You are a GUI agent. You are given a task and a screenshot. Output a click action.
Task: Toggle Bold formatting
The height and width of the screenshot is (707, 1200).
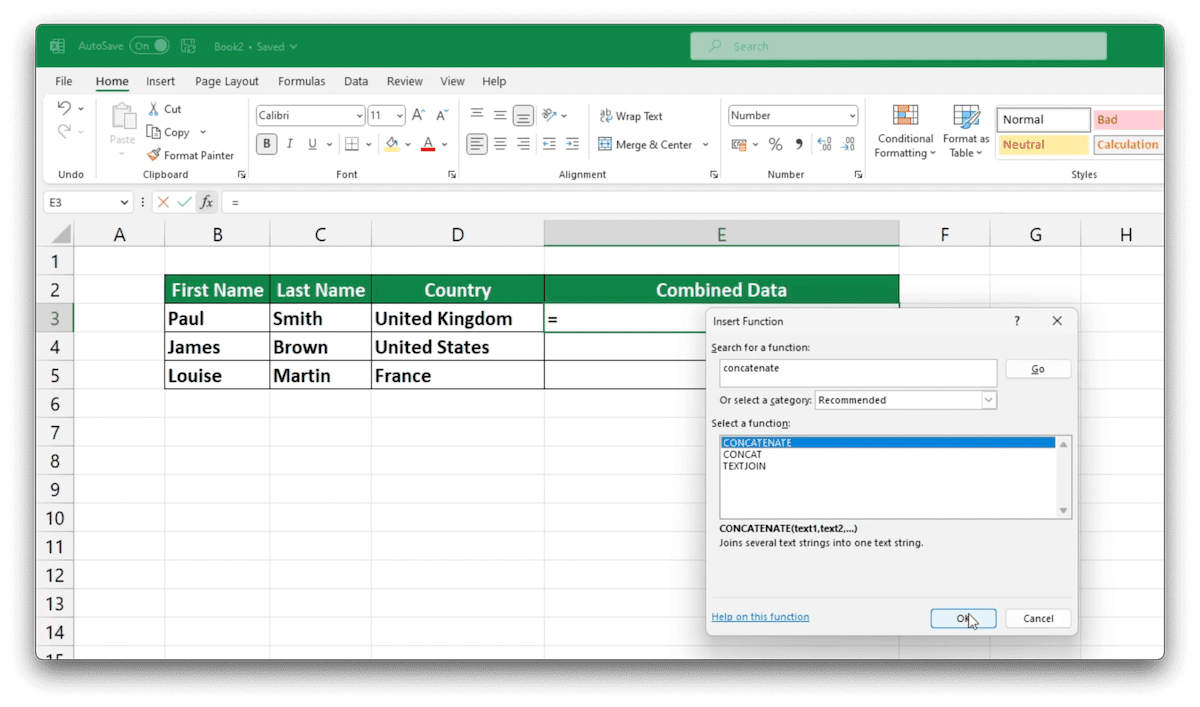pyautogui.click(x=267, y=144)
